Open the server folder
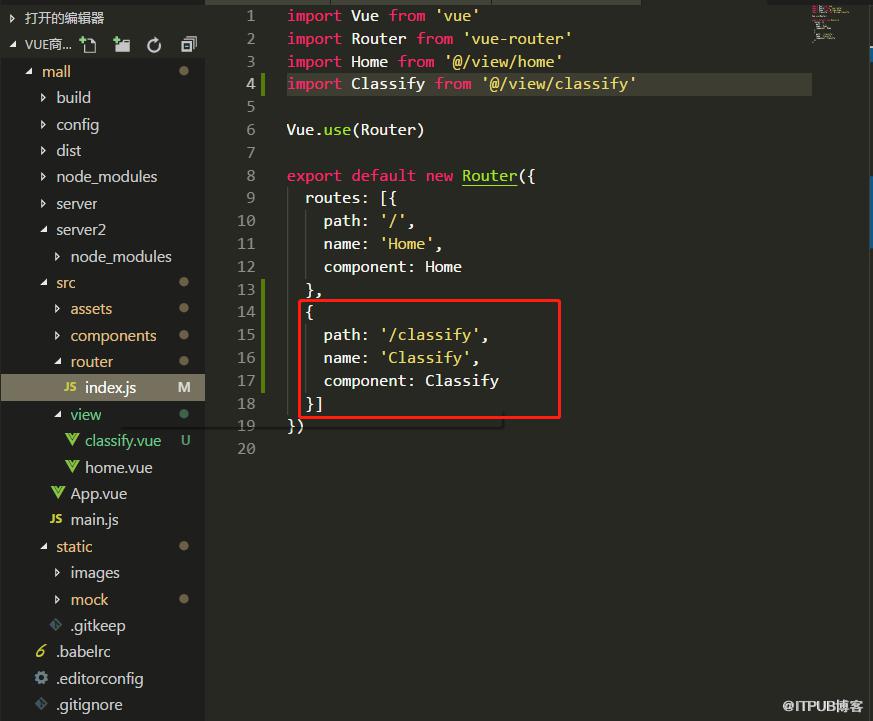The height and width of the screenshot is (721, 873). 76,204
